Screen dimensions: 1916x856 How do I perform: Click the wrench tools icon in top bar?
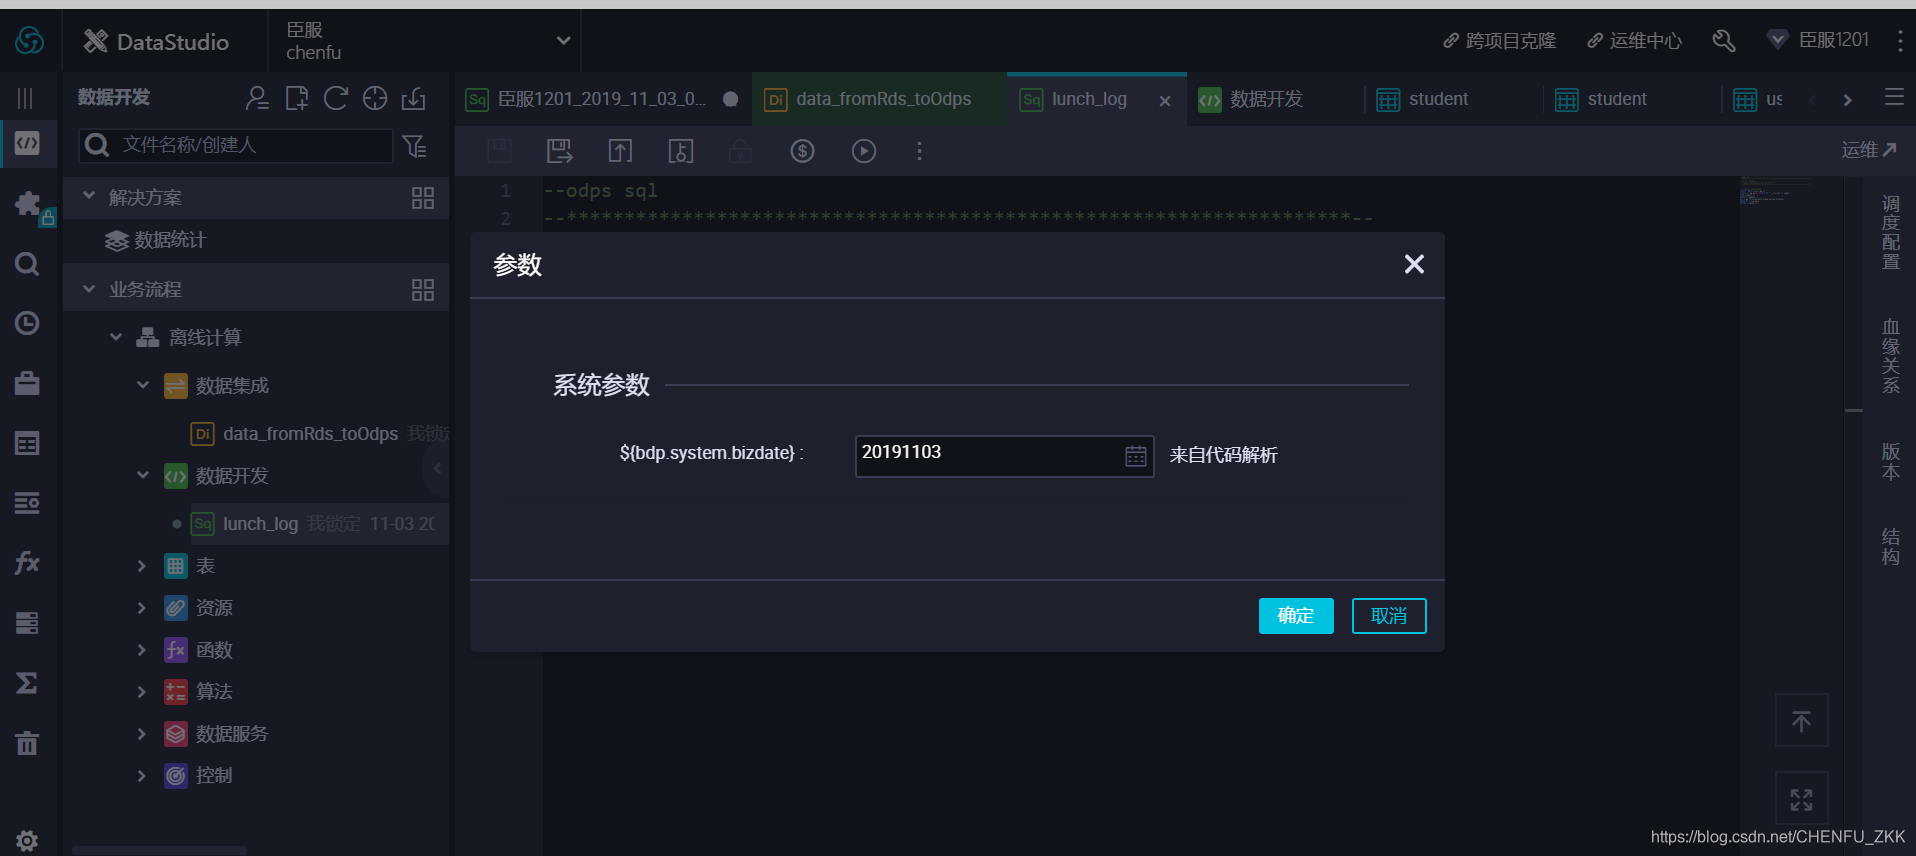coord(1724,40)
